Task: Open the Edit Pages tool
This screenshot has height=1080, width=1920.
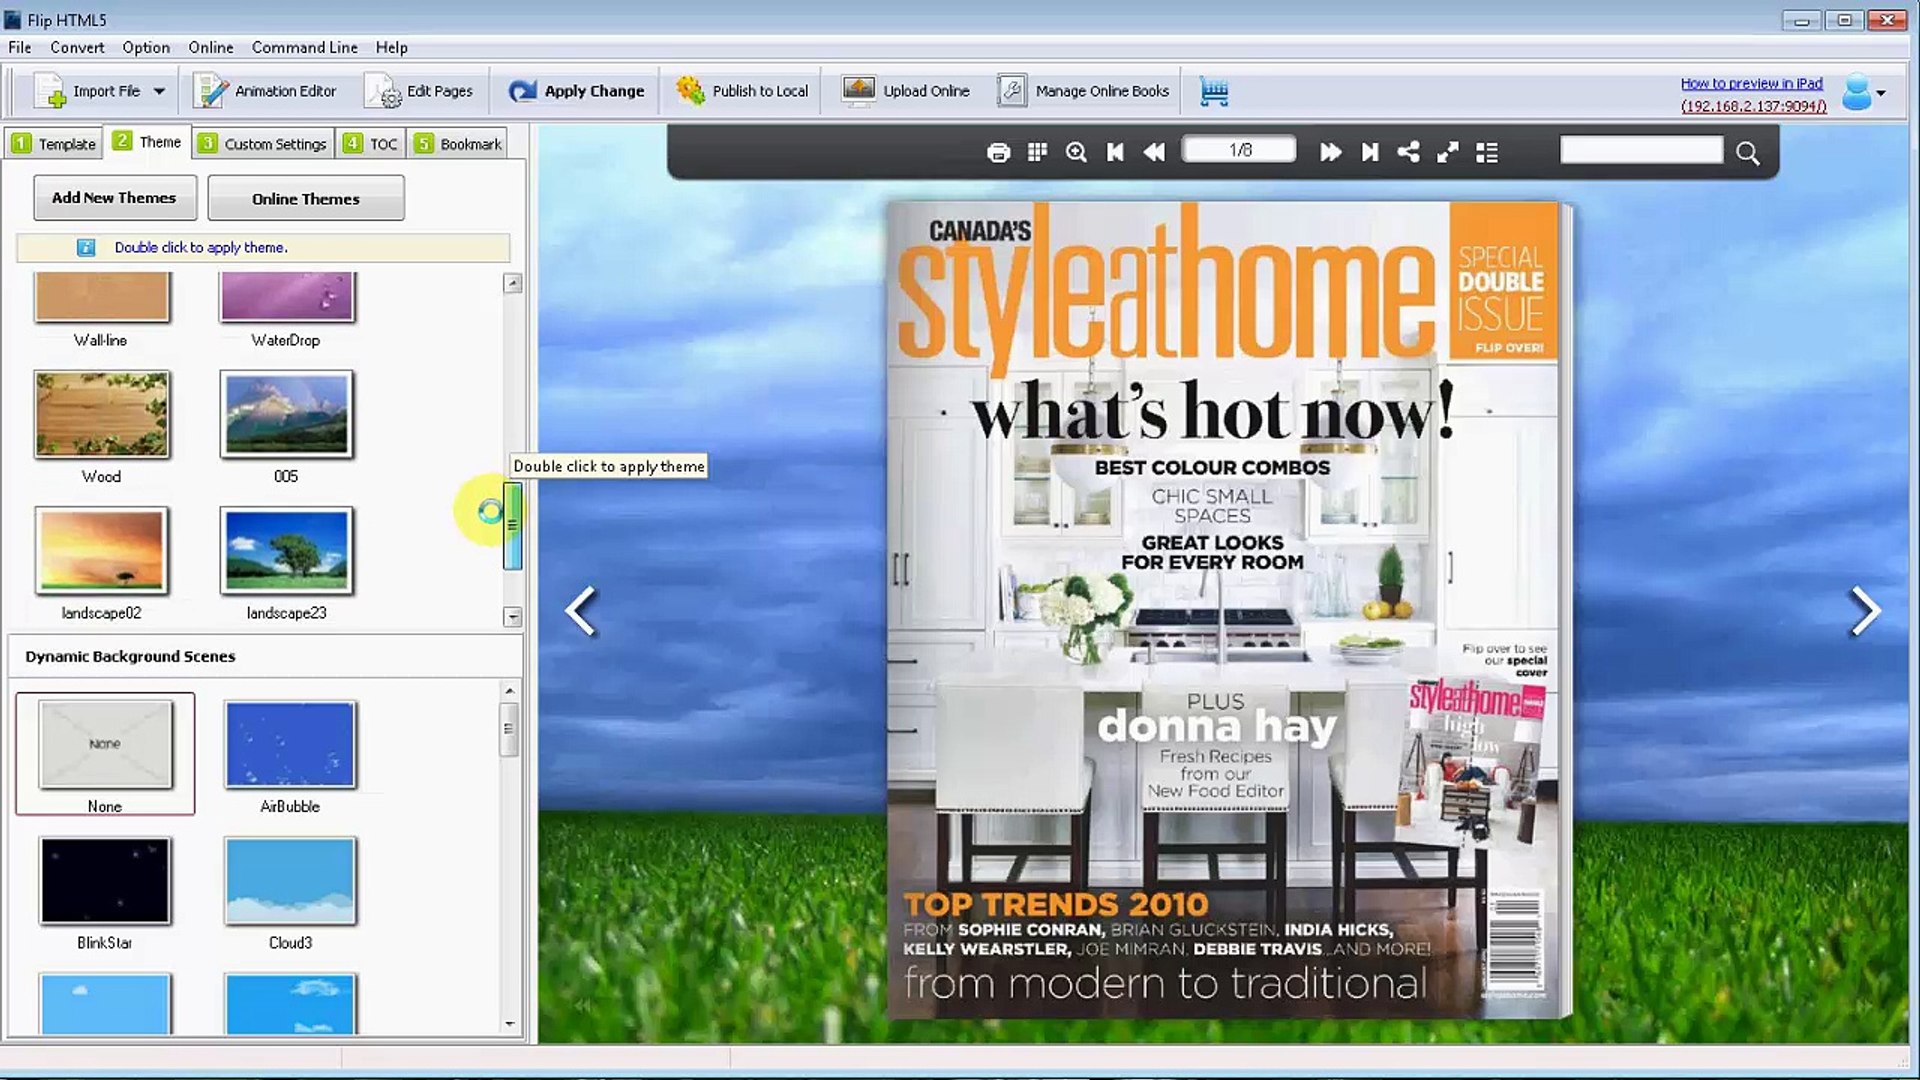Action: 418,91
